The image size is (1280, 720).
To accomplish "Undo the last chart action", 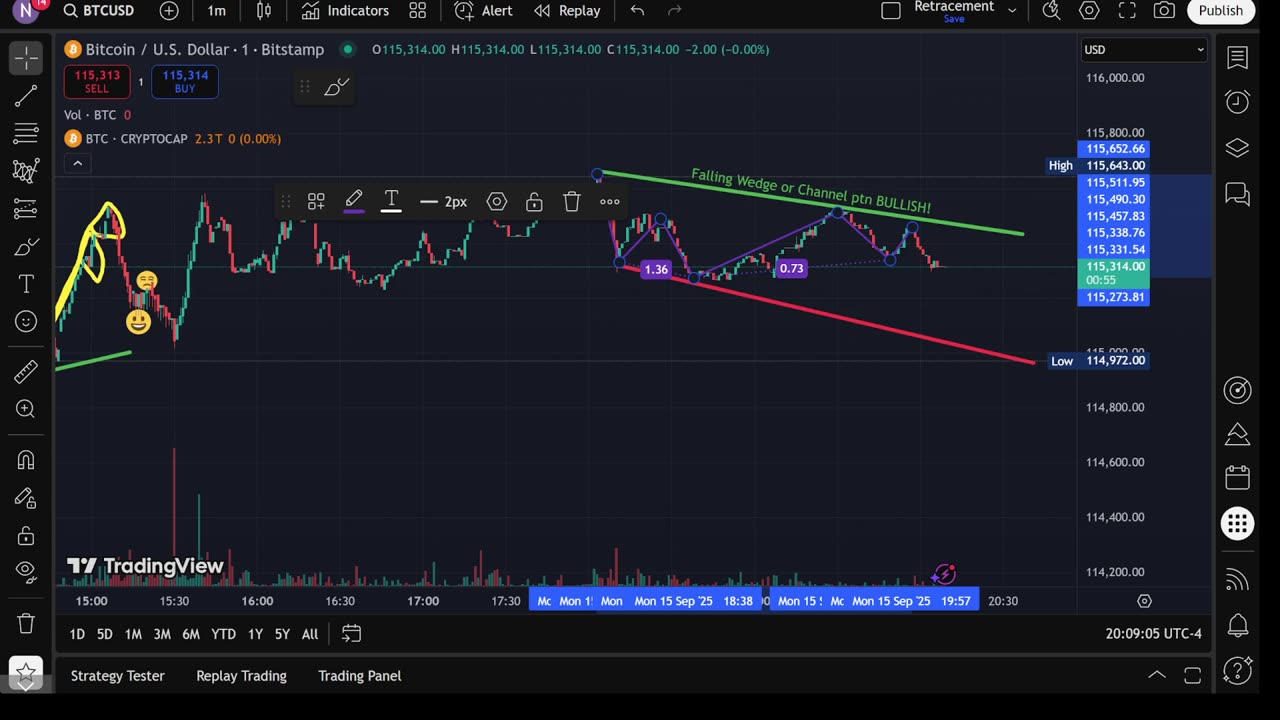I will 637,11.
